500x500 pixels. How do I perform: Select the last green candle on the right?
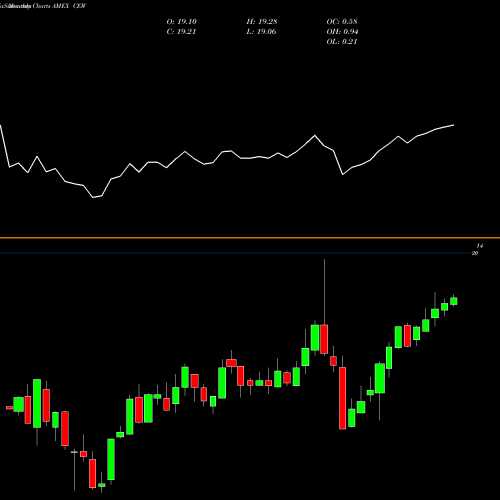[454, 301]
